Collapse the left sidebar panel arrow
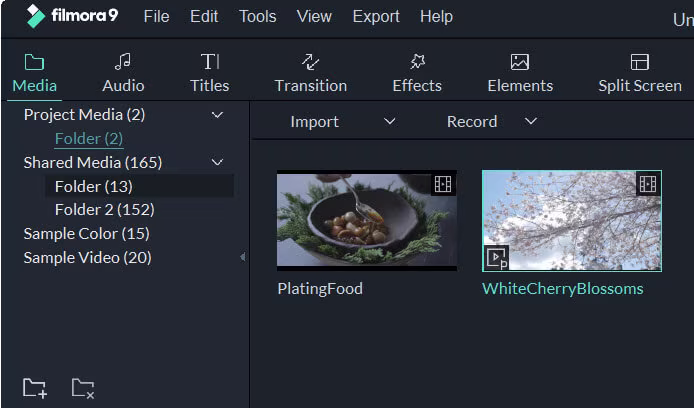Viewport: 694px width, 408px height. [x=242, y=257]
